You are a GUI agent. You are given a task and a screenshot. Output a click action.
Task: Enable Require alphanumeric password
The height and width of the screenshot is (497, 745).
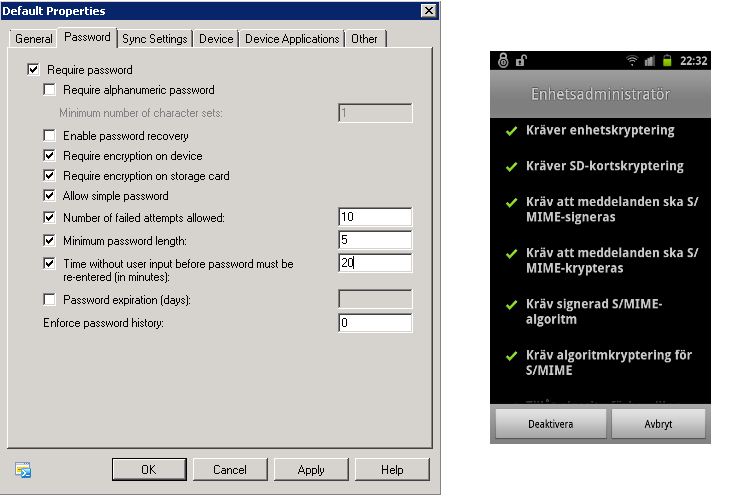50,90
